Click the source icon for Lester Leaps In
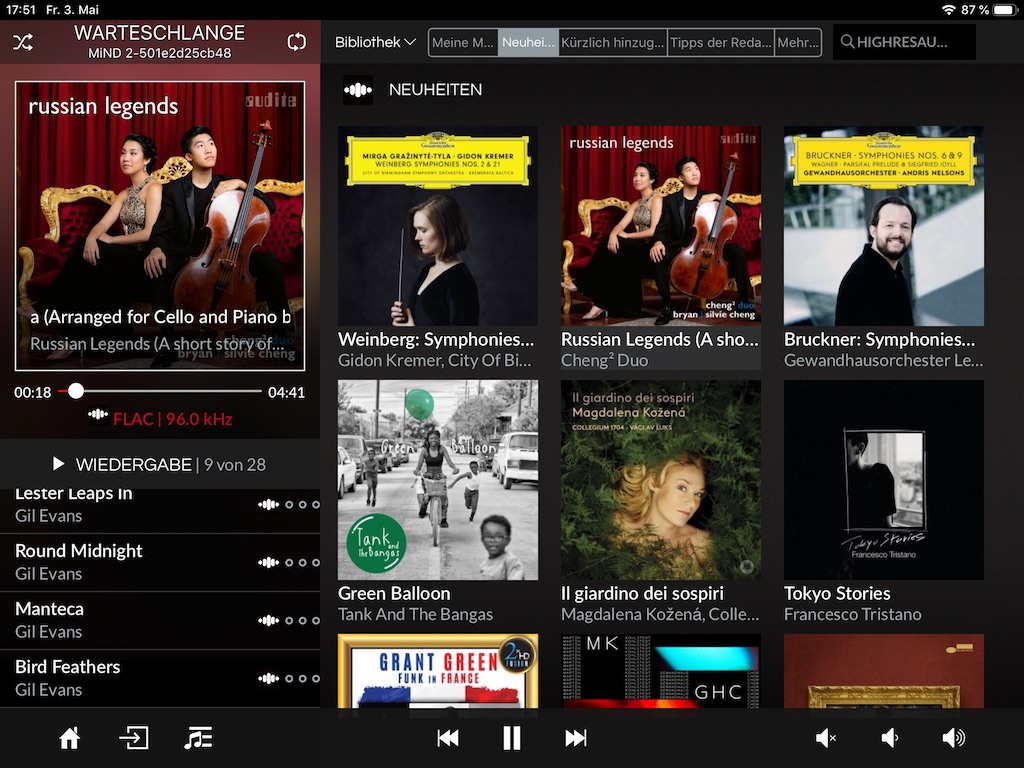1024x768 pixels. pos(268,504)
